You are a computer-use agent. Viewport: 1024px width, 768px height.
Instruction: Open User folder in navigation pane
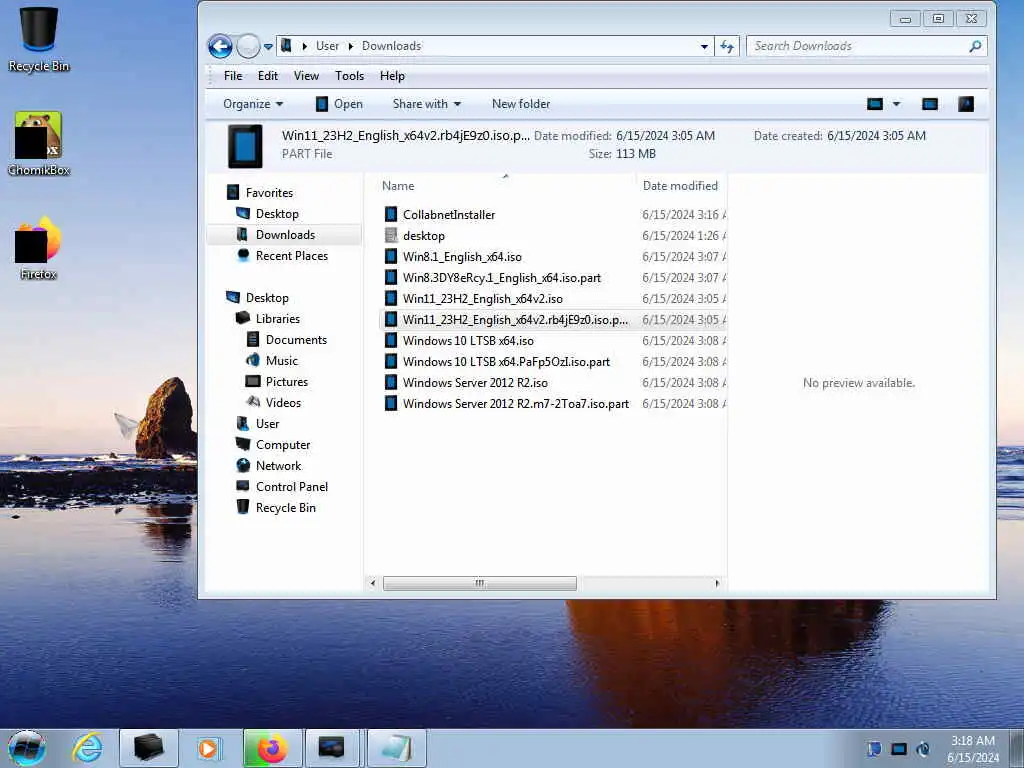pos(266,424)
